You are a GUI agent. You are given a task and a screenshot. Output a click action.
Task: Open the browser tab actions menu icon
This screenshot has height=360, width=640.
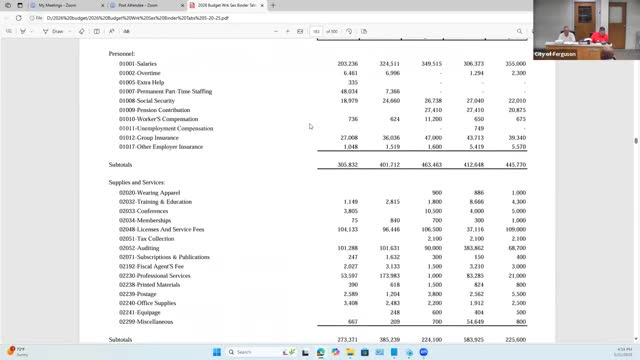point(20,5)
